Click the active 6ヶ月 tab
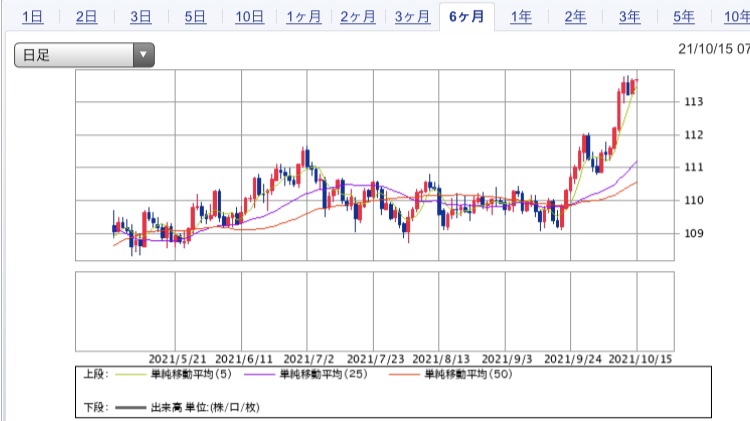 [466, 17]
